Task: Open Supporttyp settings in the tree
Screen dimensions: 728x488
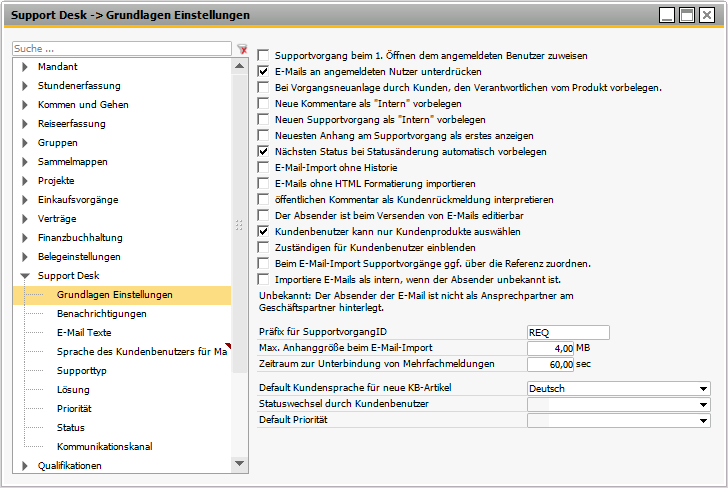Action: pos(82,371)
